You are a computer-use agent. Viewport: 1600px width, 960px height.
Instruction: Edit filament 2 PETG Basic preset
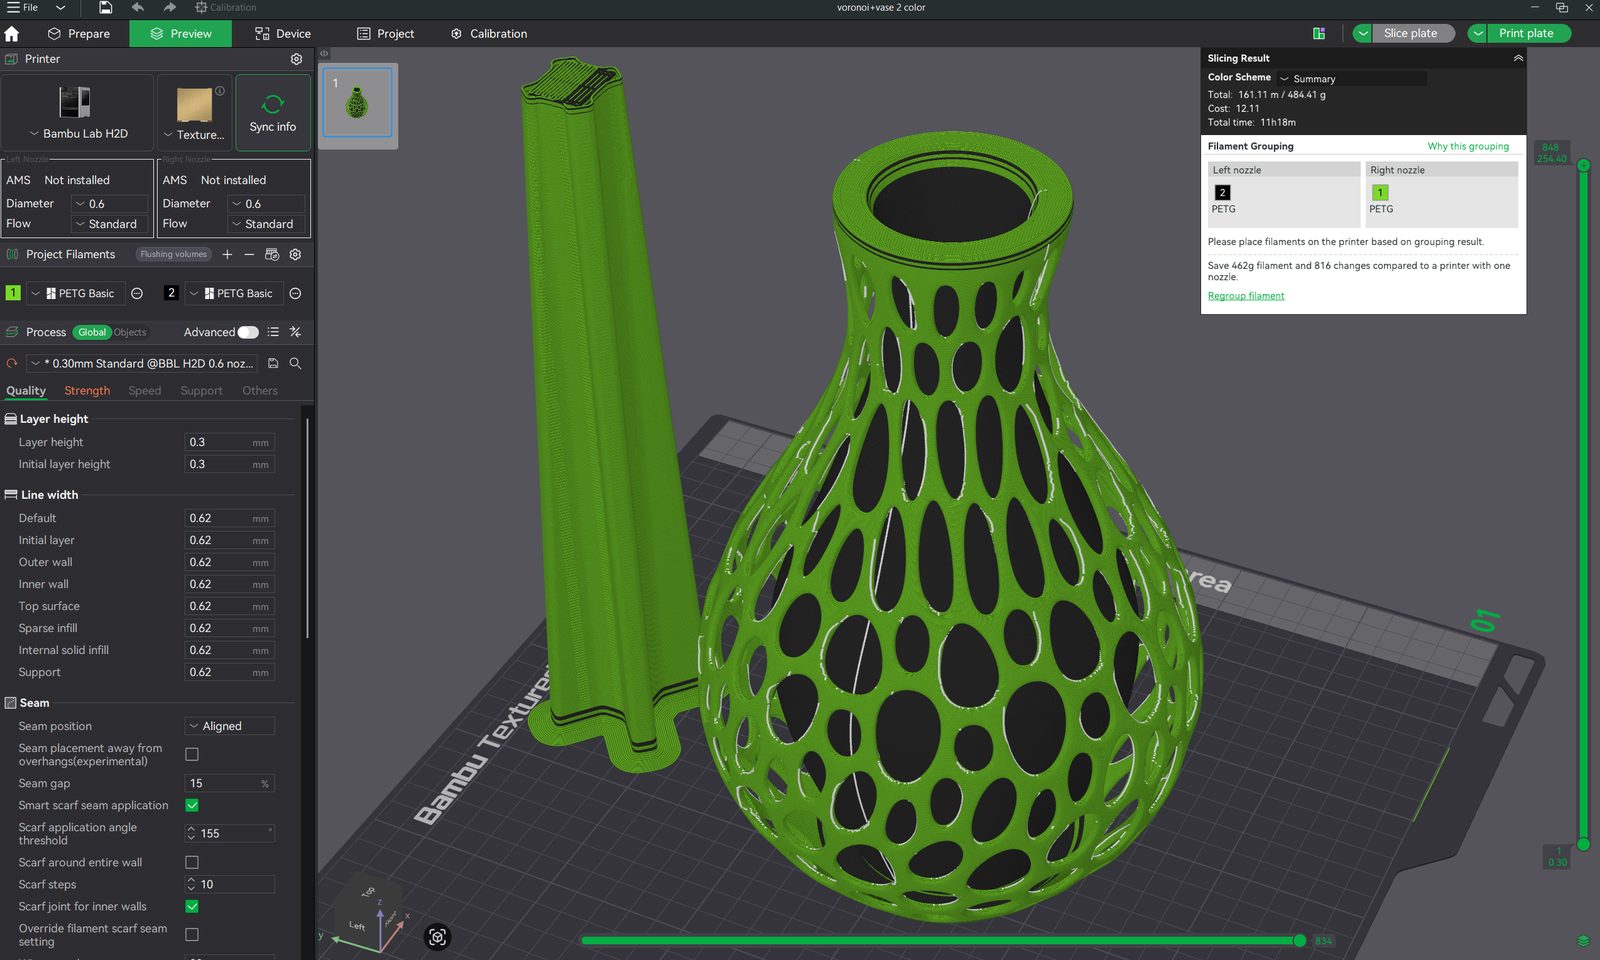click(295, 293)
